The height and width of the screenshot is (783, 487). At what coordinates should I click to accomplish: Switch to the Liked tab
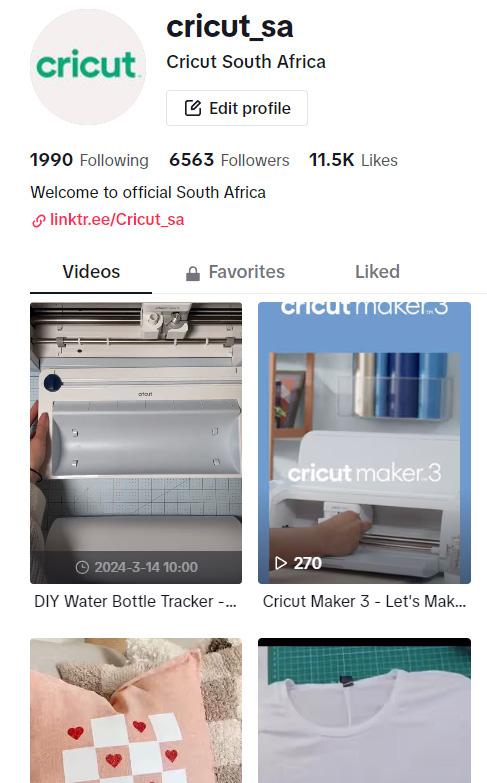click(377, 272)
